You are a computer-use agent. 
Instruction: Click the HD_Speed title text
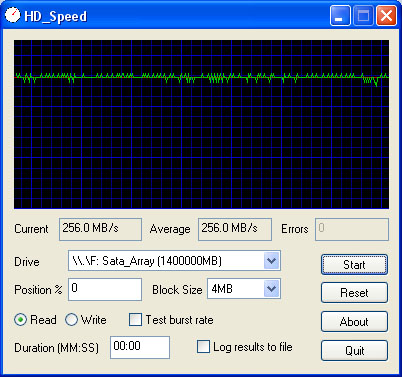point(56,16)
